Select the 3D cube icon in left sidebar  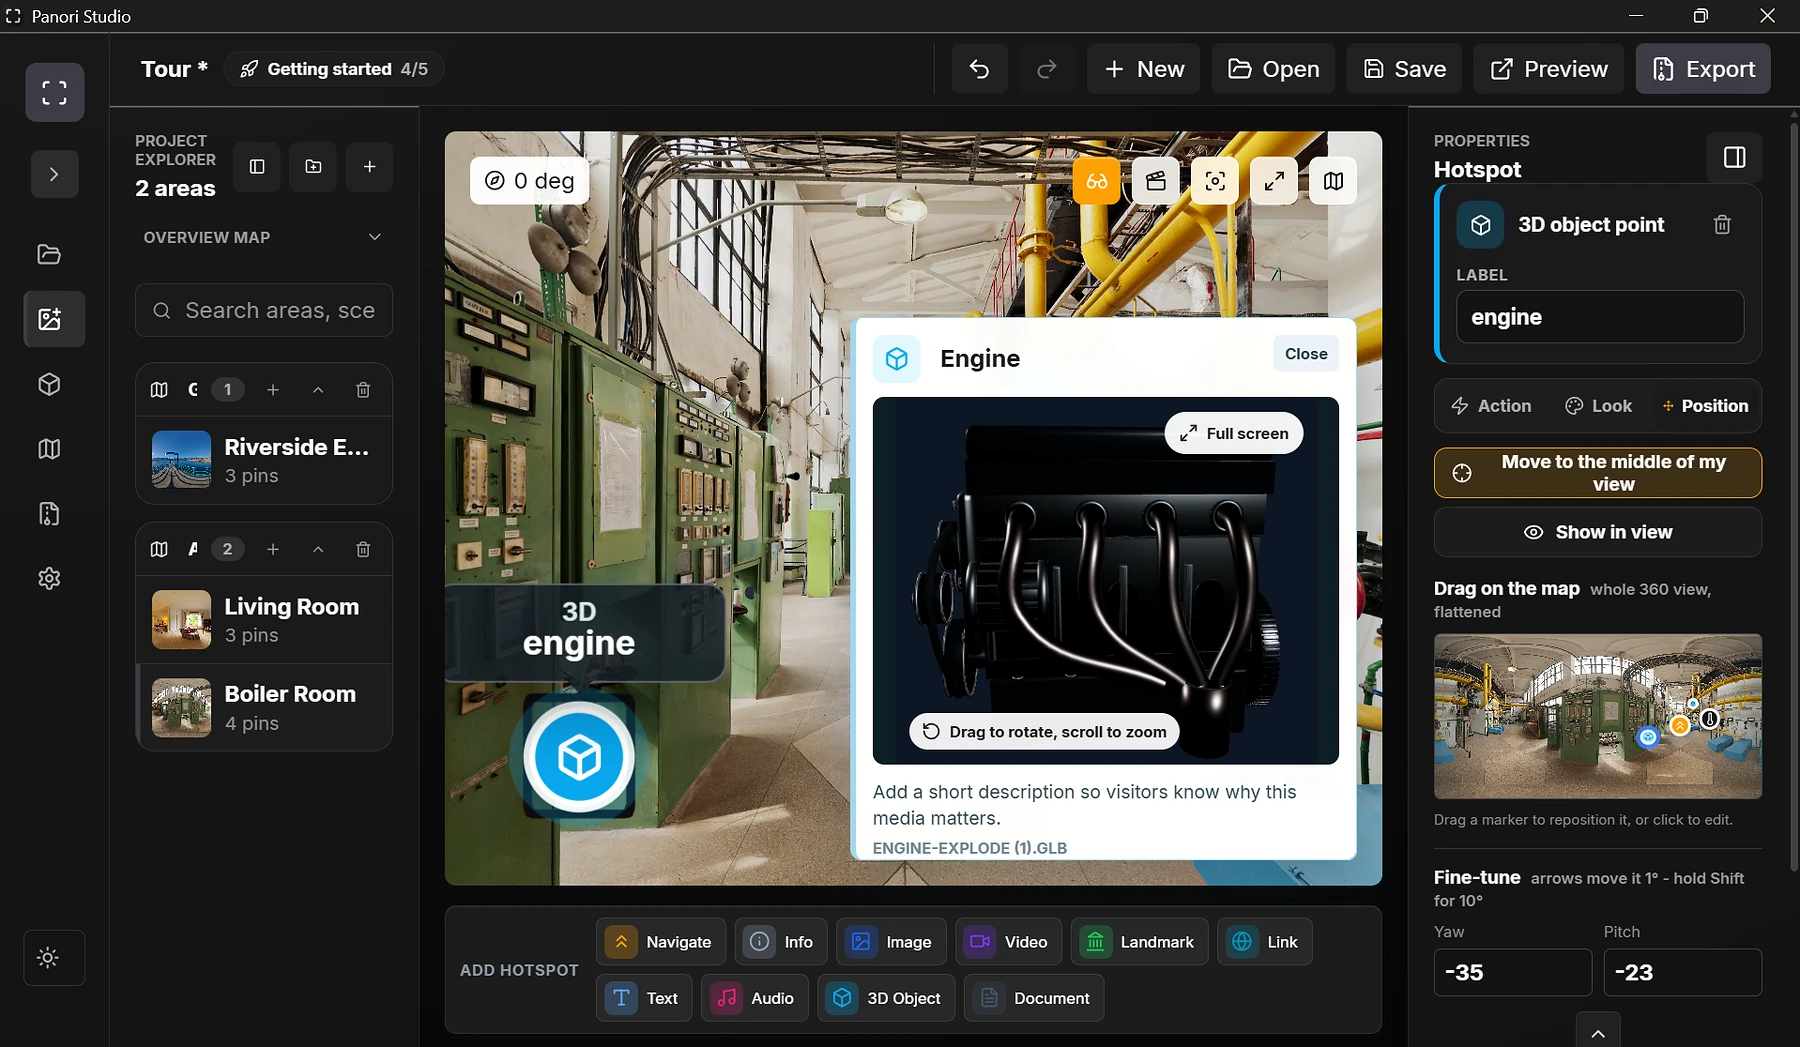click(x=49, y=384)
